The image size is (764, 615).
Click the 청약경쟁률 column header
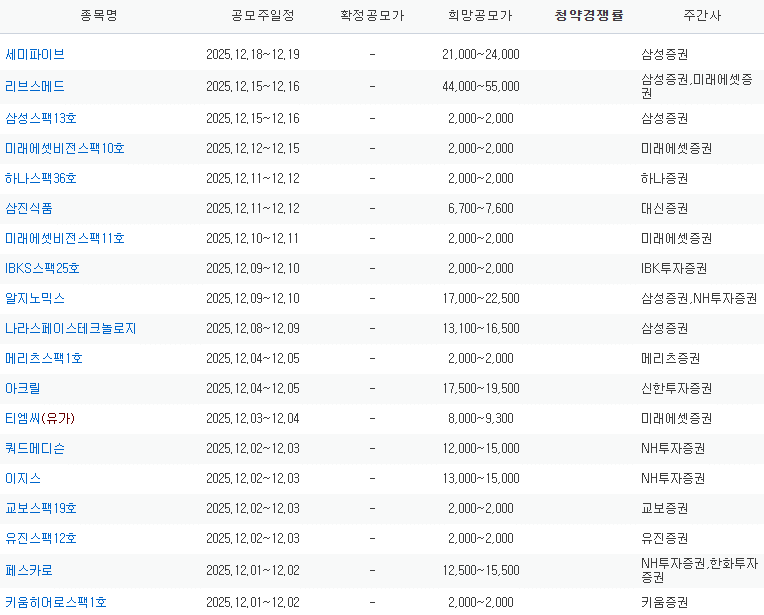[x=589, y=16]
